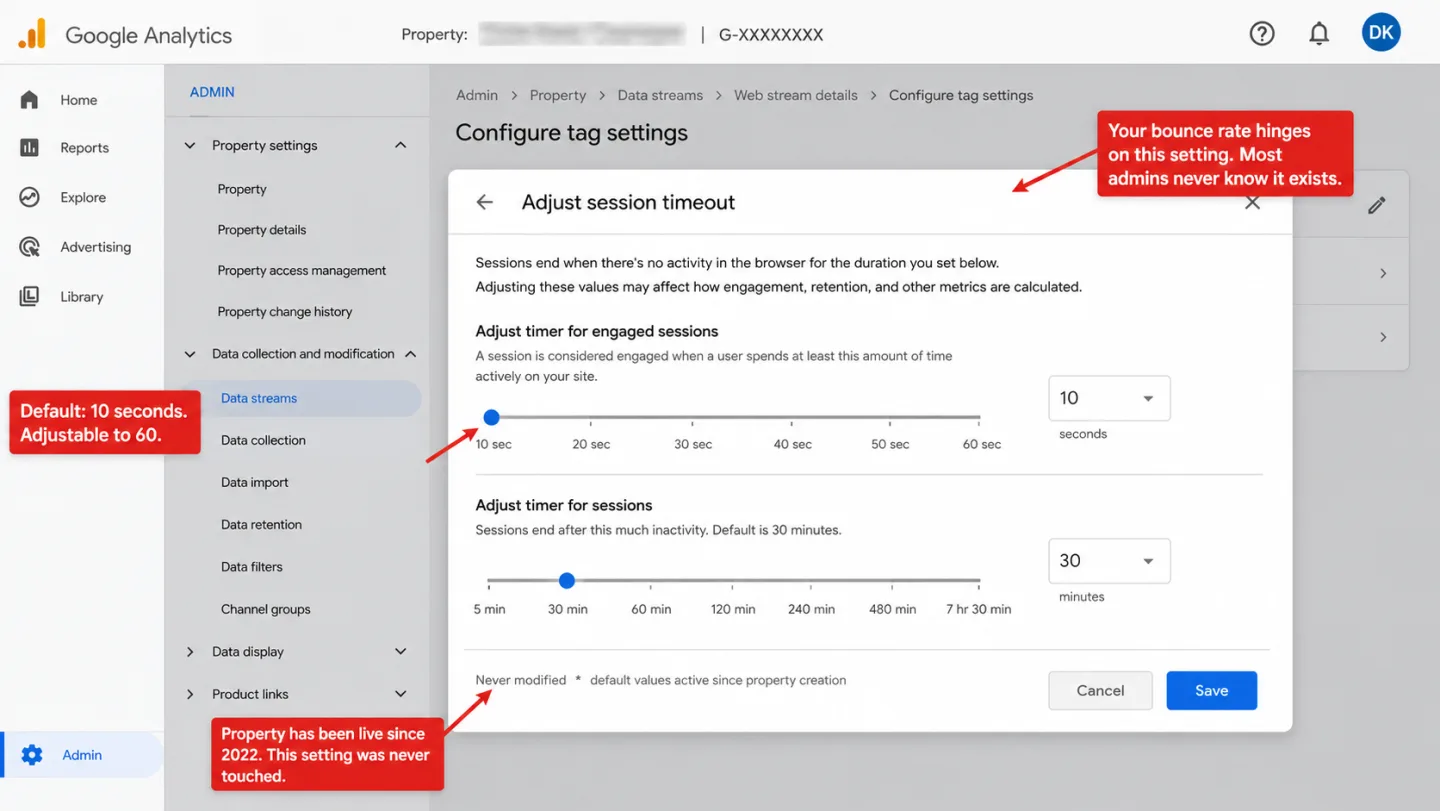
Task: Open Data retention menu item
Action: tap(261, 524)
